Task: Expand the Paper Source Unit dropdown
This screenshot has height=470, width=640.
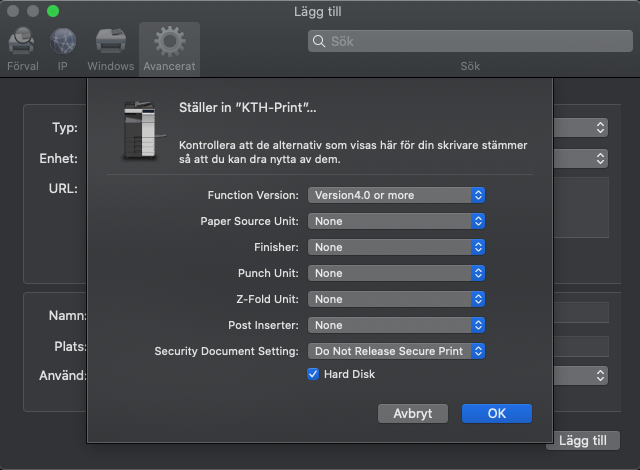Action: click(x=397, y=221)
